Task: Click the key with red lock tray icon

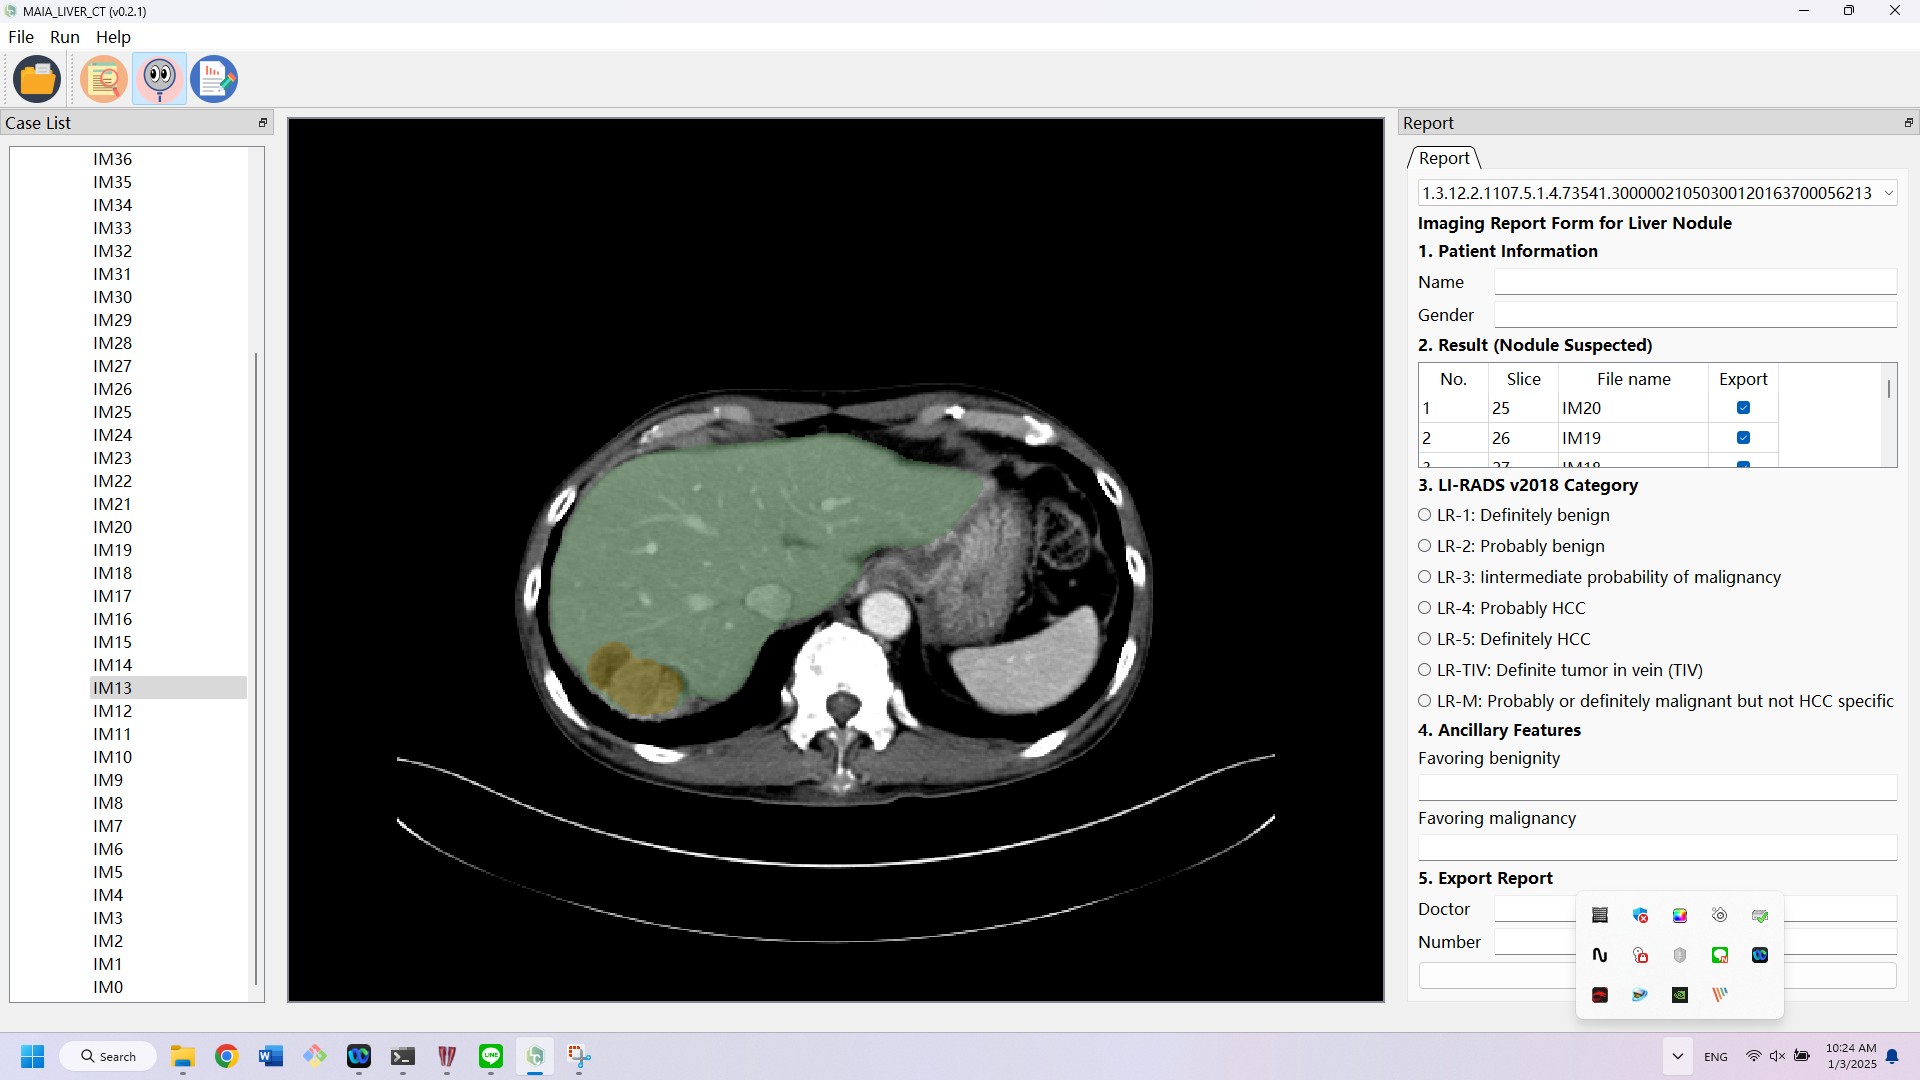Action: pyautogui.click(x=1640, y=955)
